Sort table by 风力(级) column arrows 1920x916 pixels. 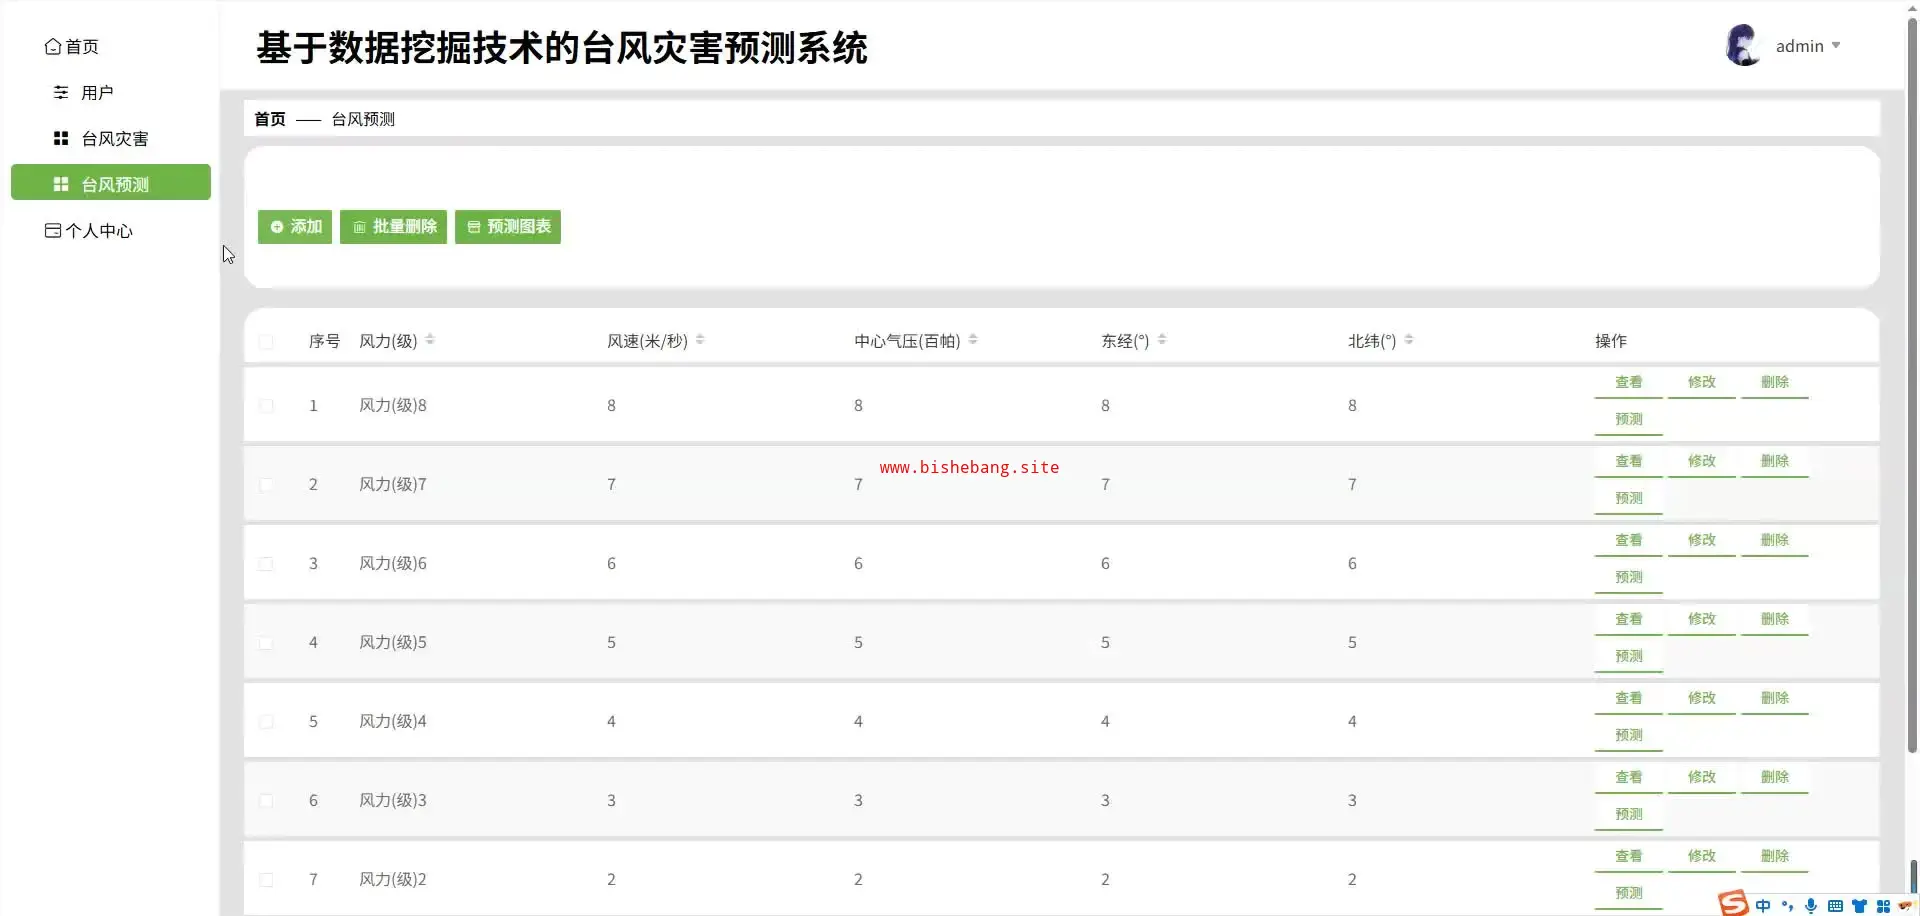point(430,340)
